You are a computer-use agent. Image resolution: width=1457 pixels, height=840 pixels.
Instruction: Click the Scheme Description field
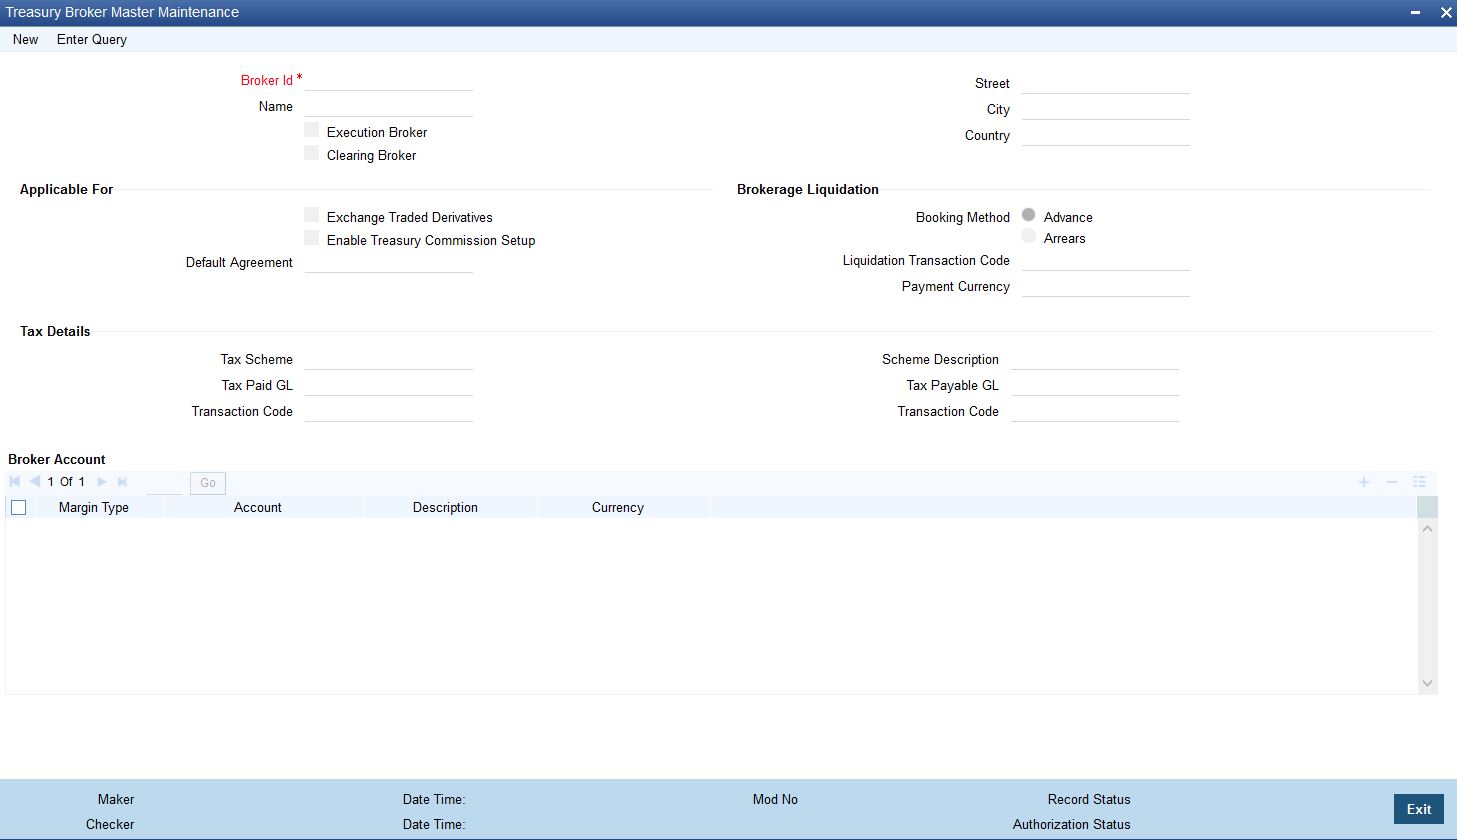(1095, 359)
